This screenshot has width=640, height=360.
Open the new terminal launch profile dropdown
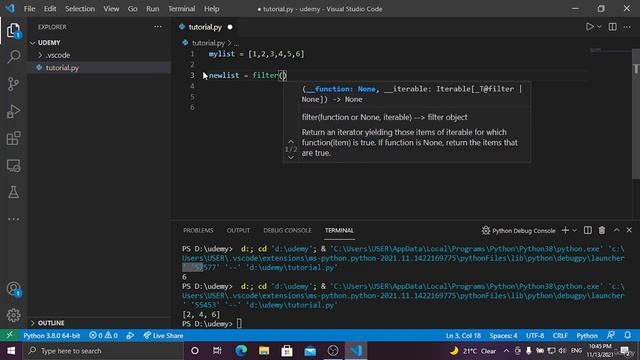[x=575, y=231]
